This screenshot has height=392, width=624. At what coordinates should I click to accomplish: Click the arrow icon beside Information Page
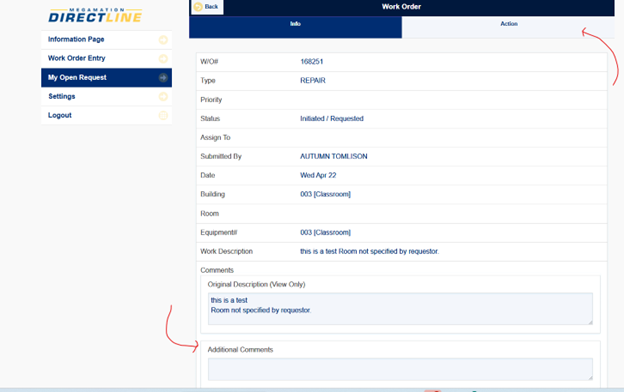[x=163, y=39]
